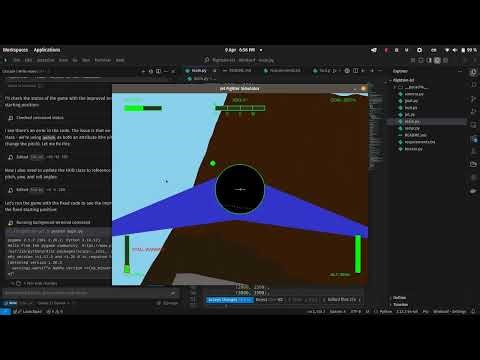Open the README.md file in Explorer
This screenshot has height=360, width=480.
[x=415, y=135]
